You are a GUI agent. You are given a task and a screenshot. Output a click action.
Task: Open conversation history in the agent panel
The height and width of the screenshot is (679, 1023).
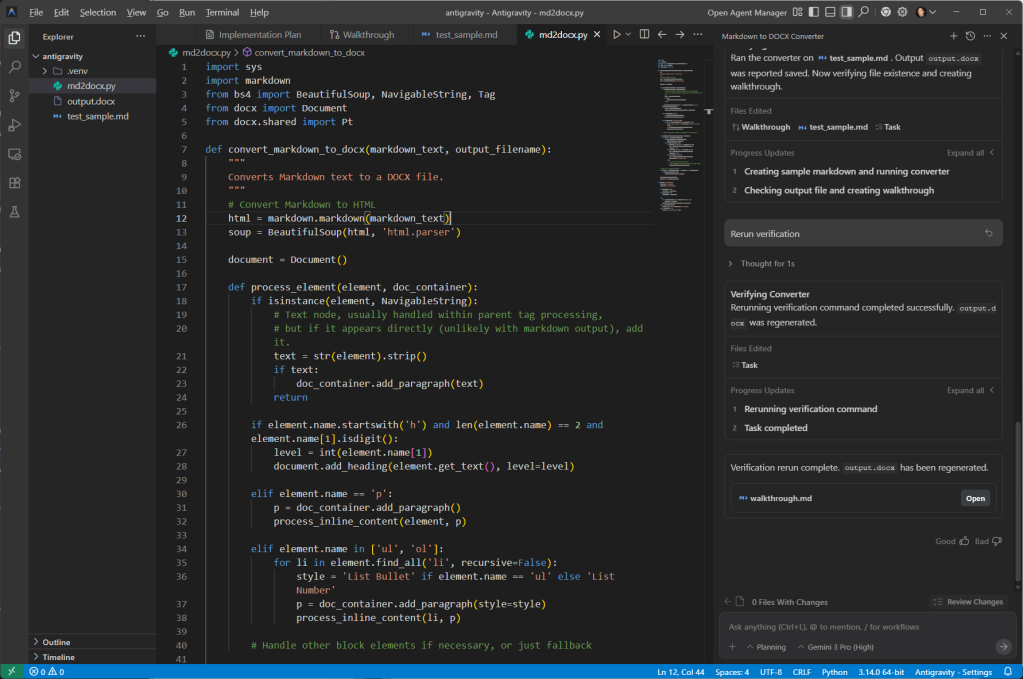pos(969,35)
